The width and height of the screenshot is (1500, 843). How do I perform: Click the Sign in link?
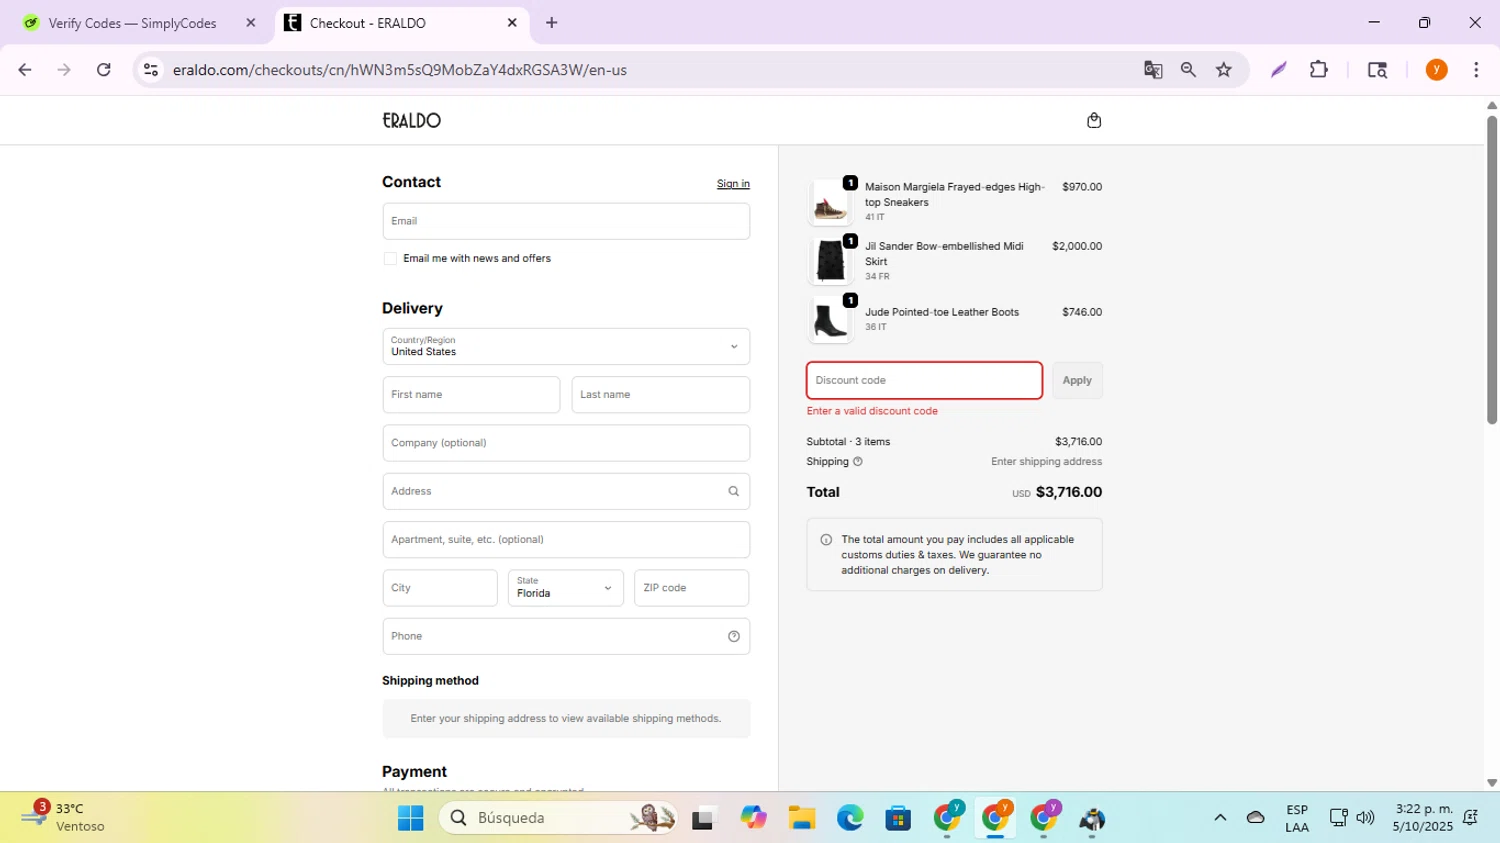pos(733,184)
